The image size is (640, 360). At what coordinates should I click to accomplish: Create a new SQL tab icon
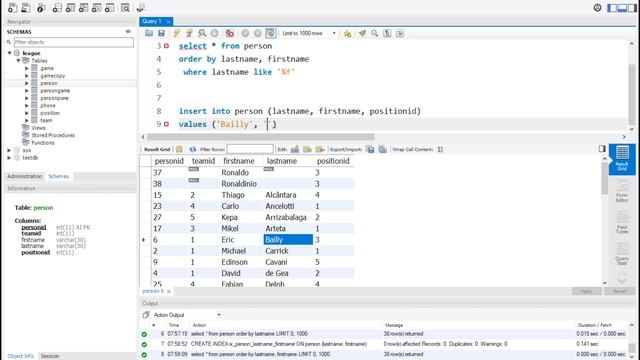(x=12, y=7)
